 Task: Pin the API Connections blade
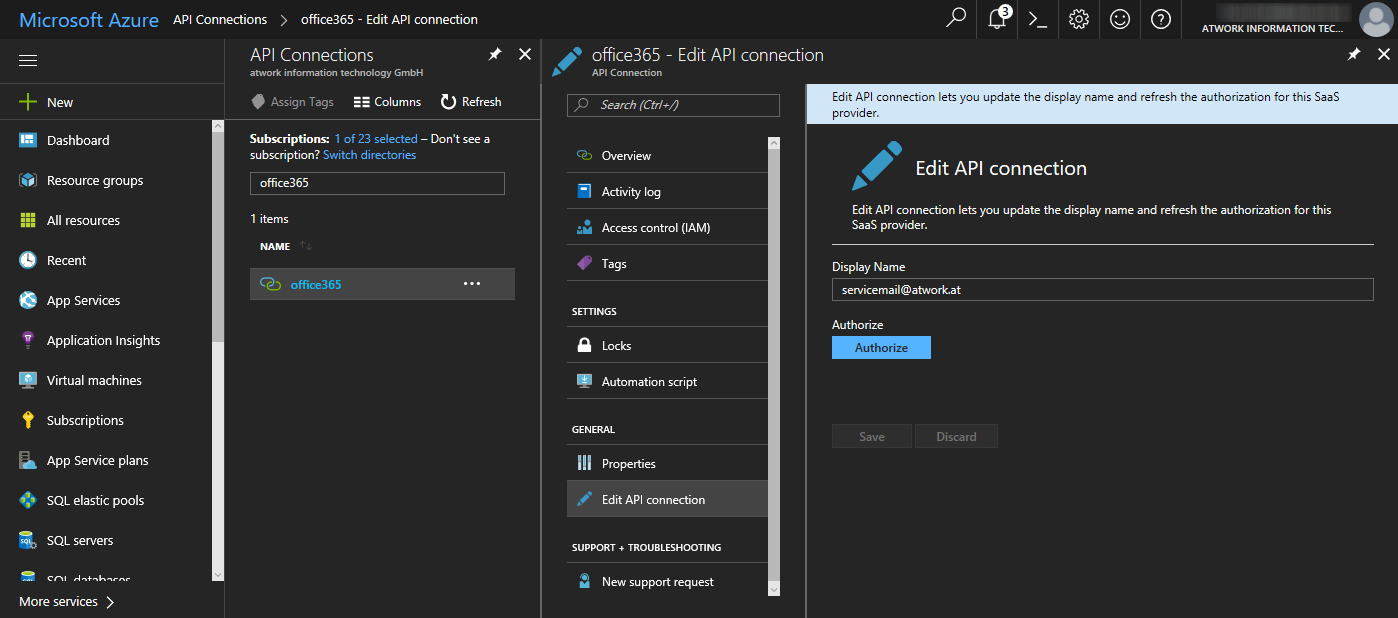495,55
